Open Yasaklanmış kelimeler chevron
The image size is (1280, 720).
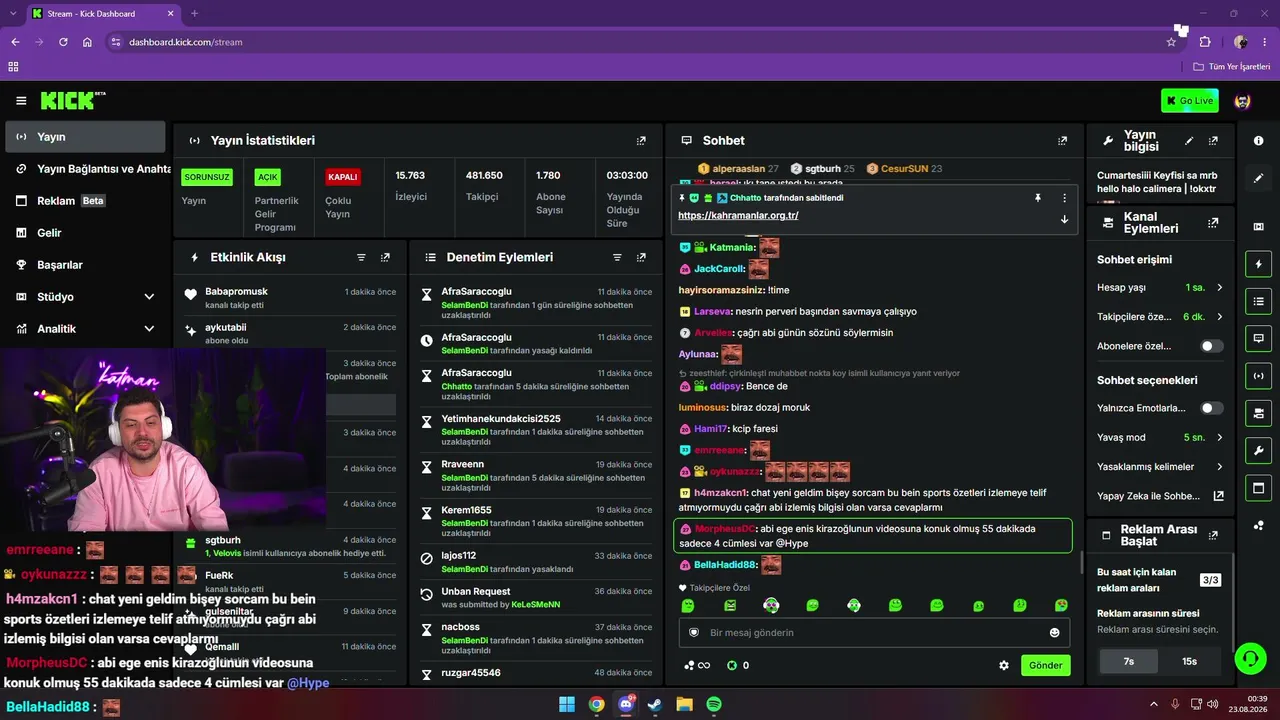[1219, 467]
